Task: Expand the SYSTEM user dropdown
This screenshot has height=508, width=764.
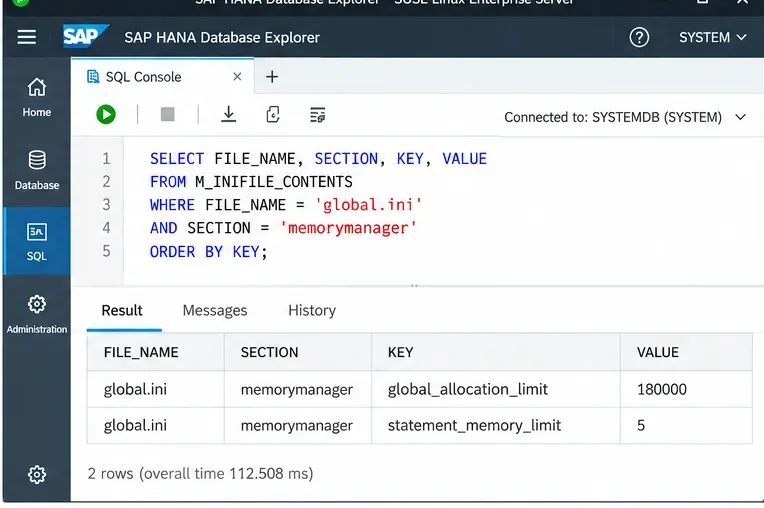Action: pyautogui.click(x=712, y=38)
